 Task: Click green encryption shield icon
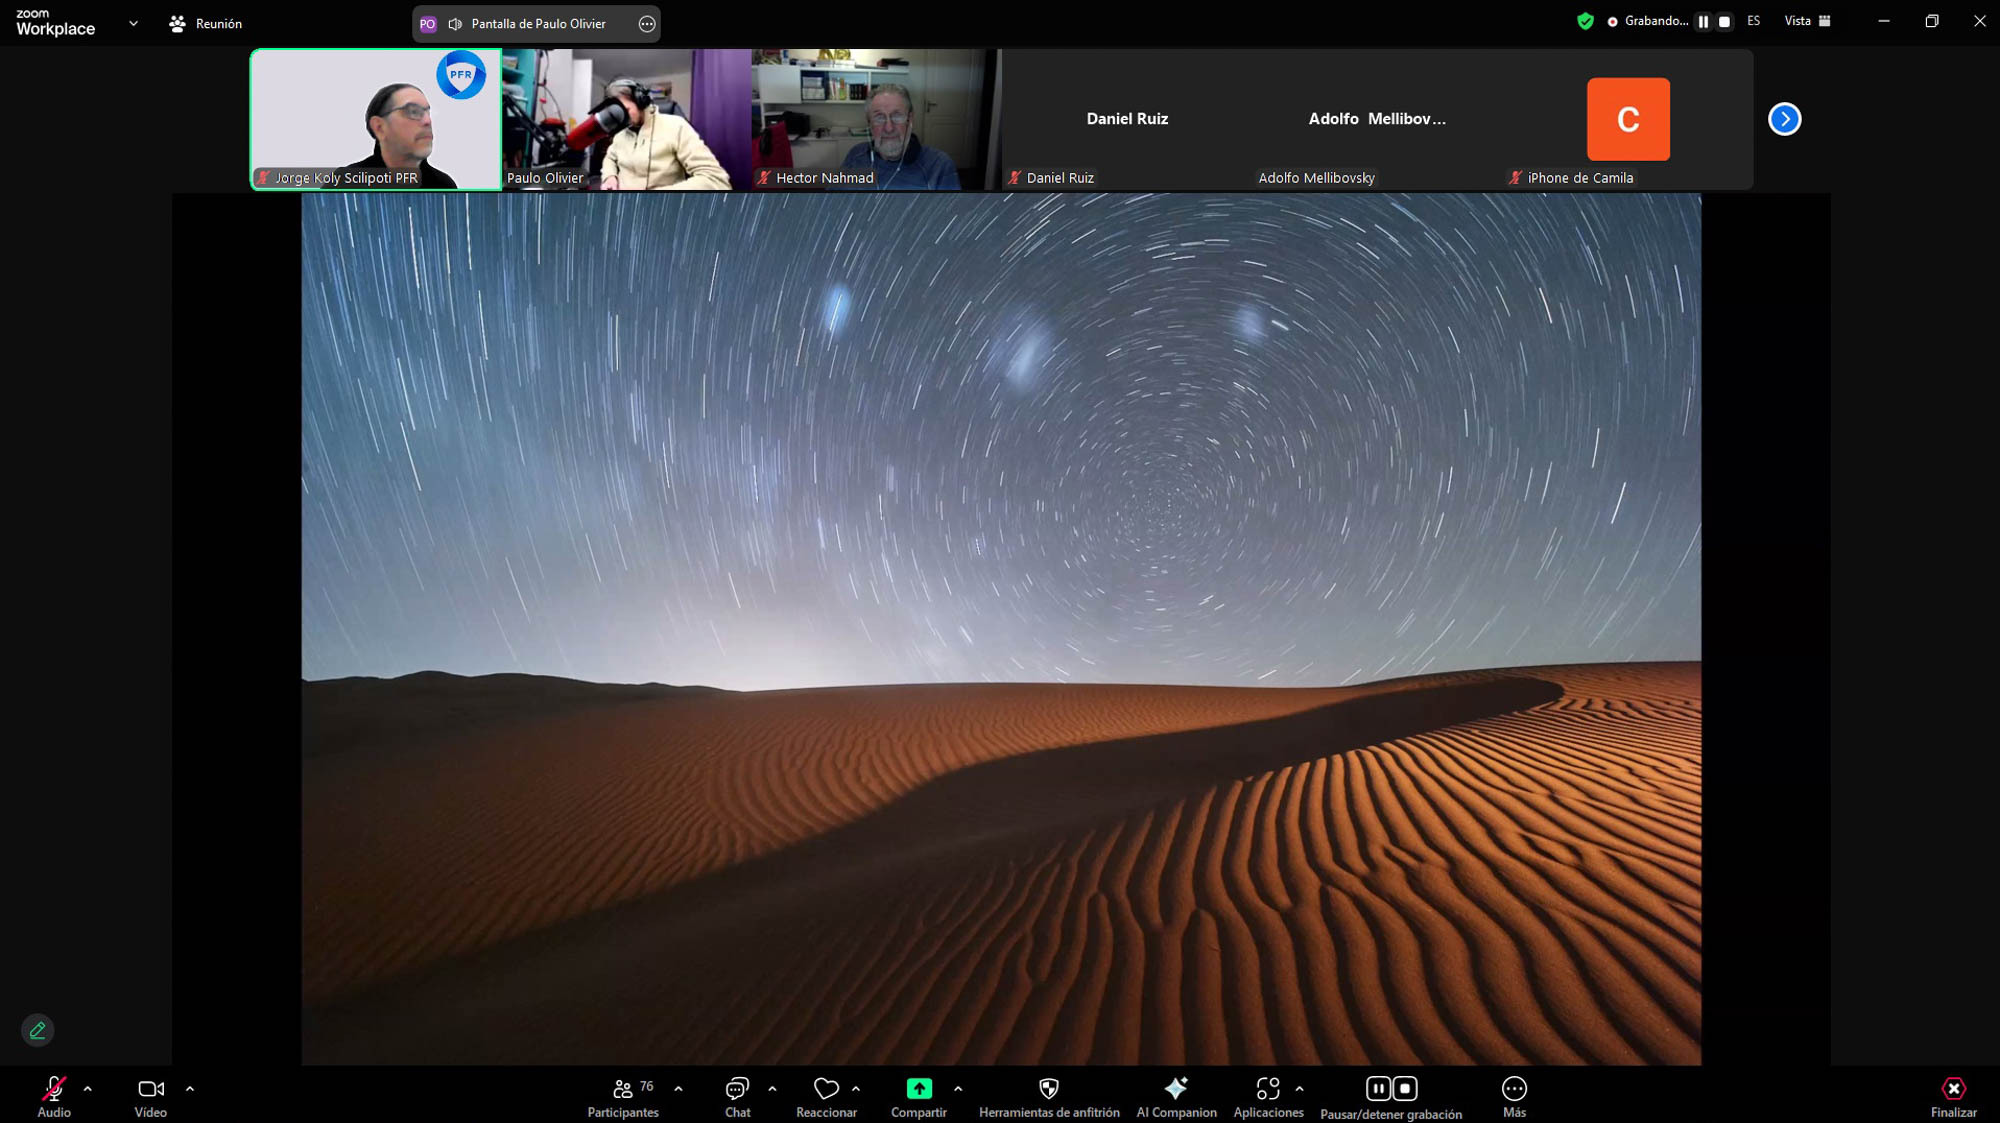(1585, 21)
